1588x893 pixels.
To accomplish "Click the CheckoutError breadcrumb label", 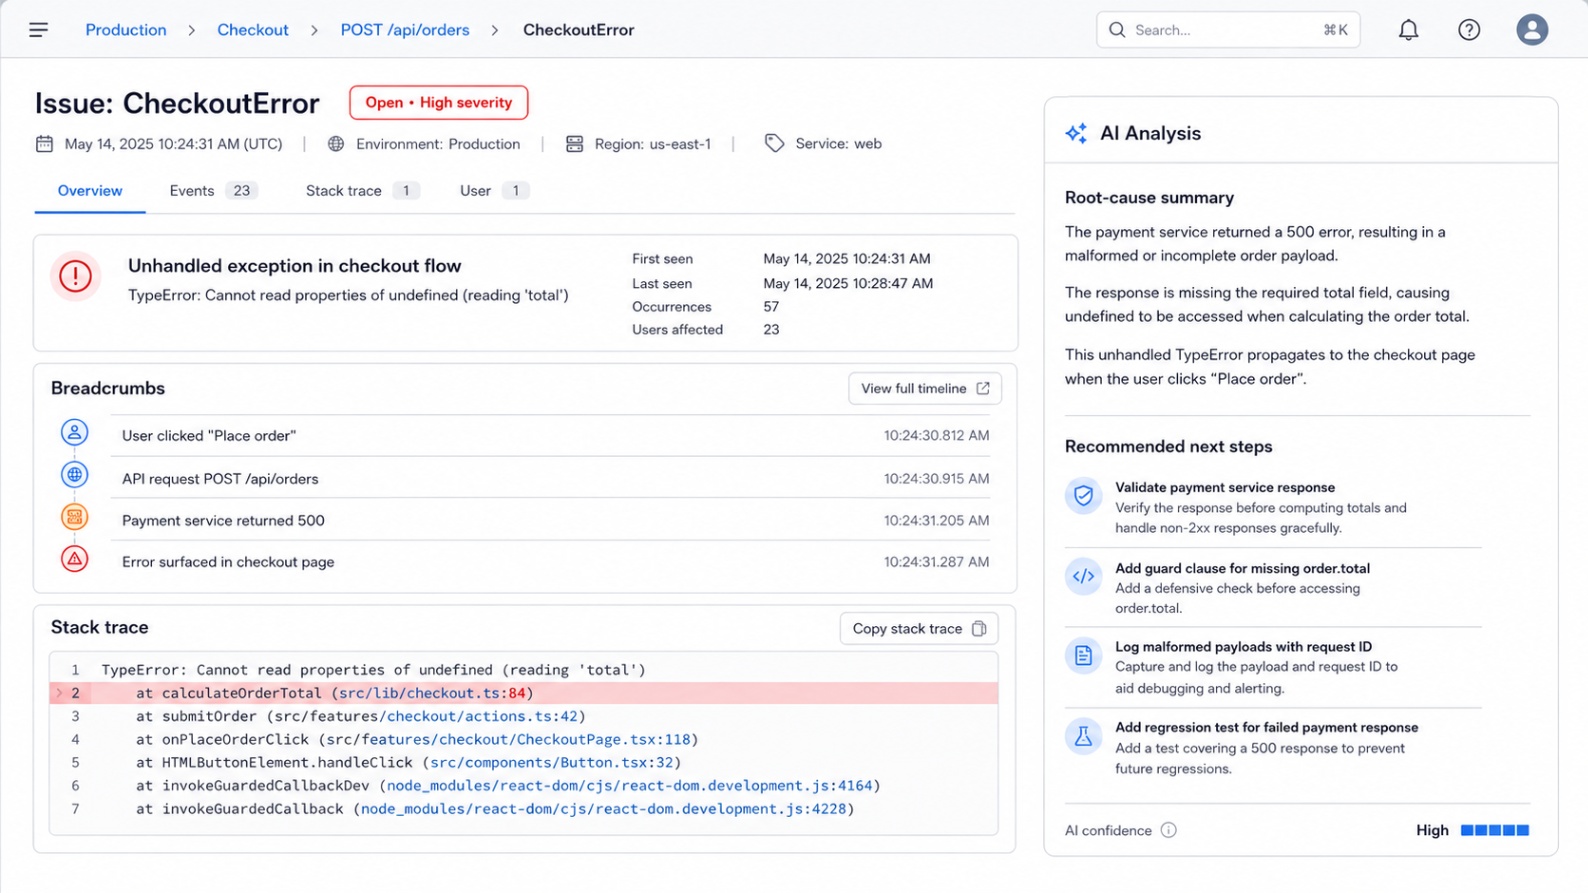I will [579, 30].
